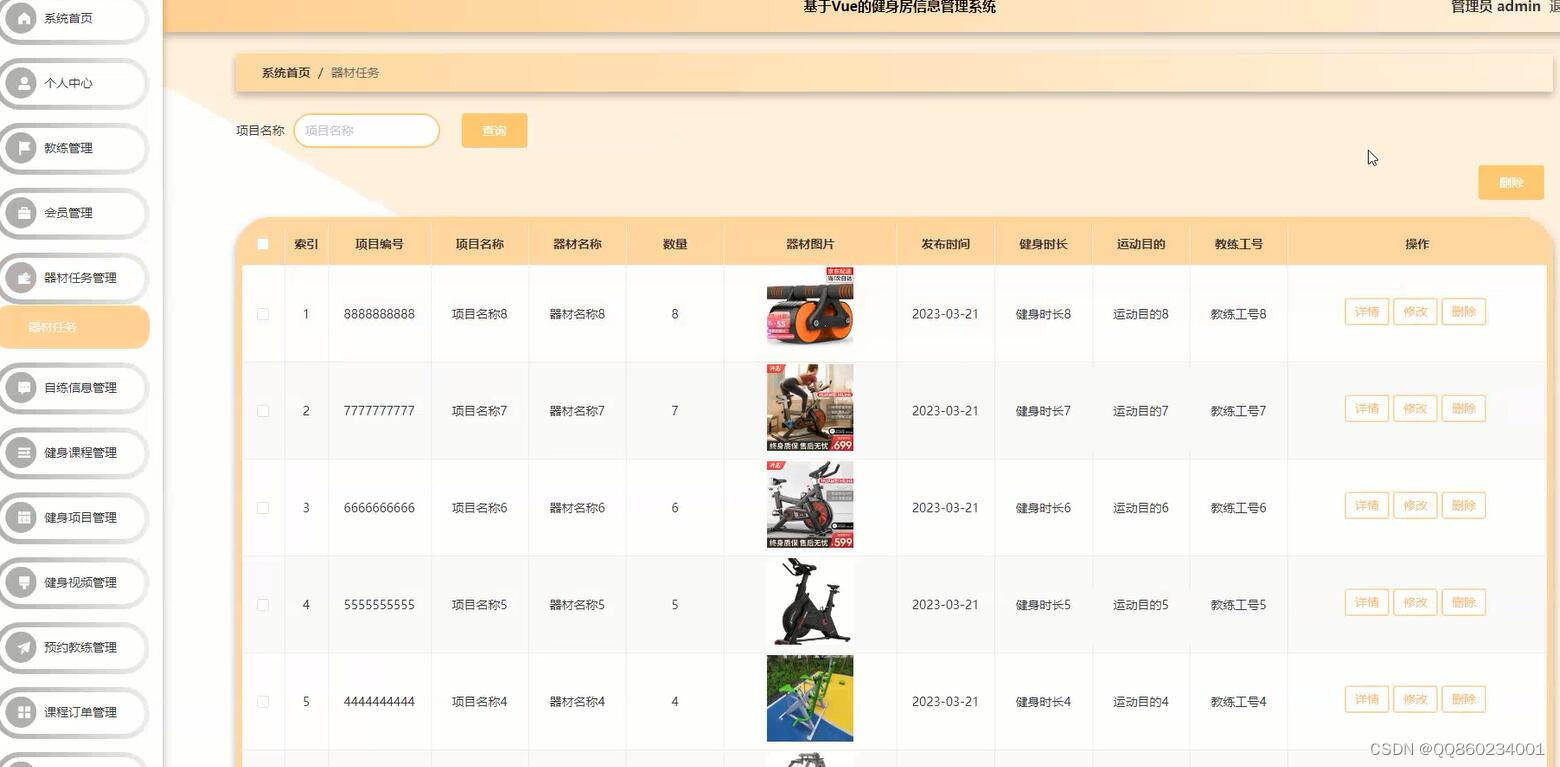Click the batch 删除 button above table
Image resolution: width=1560 pixels, height=767 pixels.
(x=1511, y=183)
